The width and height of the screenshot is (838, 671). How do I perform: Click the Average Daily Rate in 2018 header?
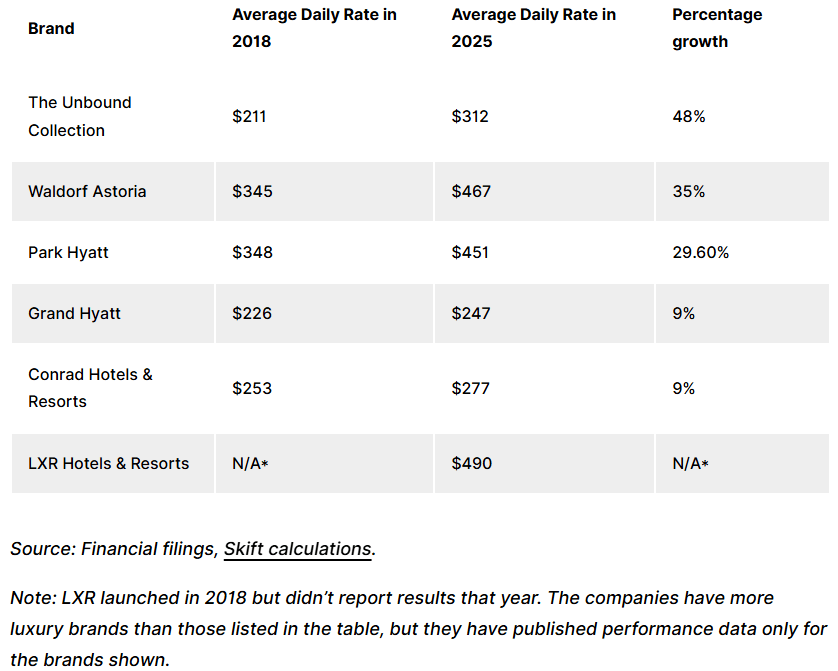click(x=314, y=28)
